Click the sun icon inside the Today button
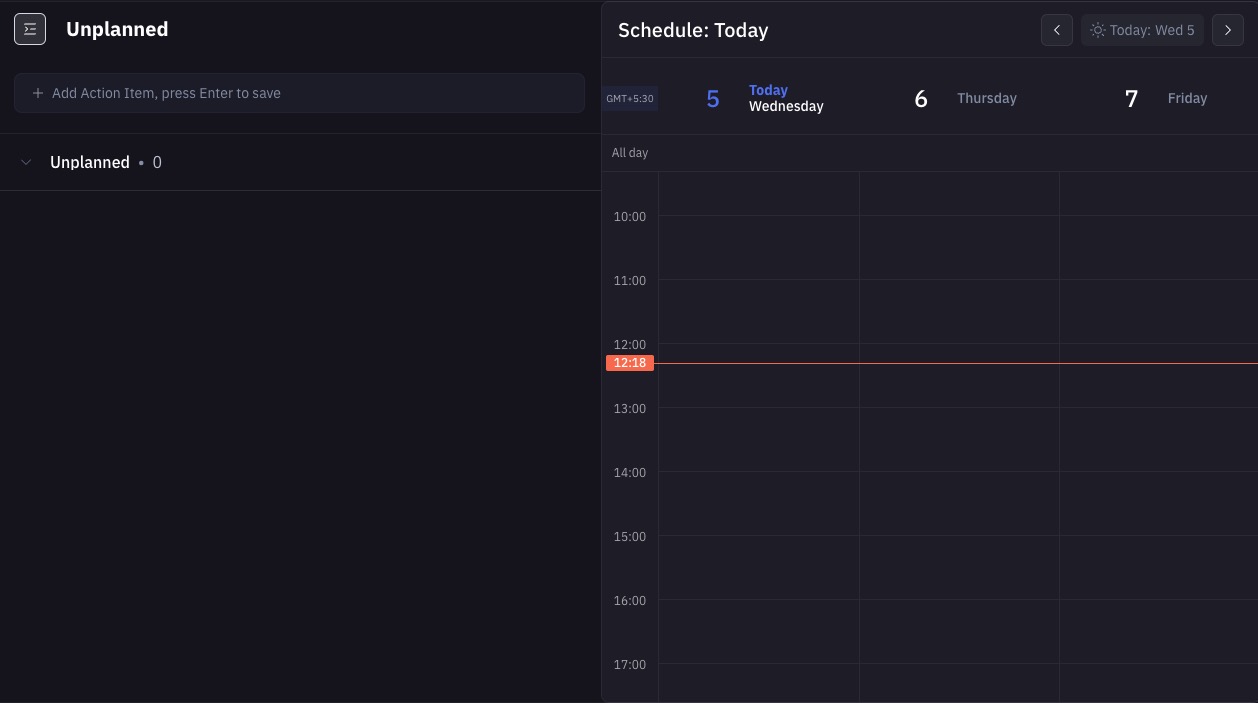 [x=1096, y=30]
